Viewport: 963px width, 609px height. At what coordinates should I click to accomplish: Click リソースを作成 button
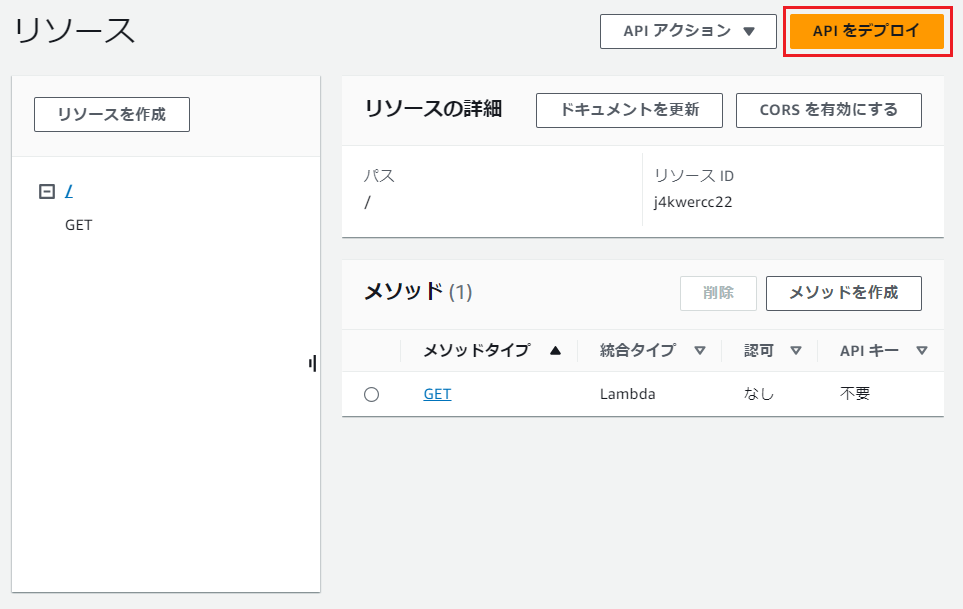[x=112, y=114]
